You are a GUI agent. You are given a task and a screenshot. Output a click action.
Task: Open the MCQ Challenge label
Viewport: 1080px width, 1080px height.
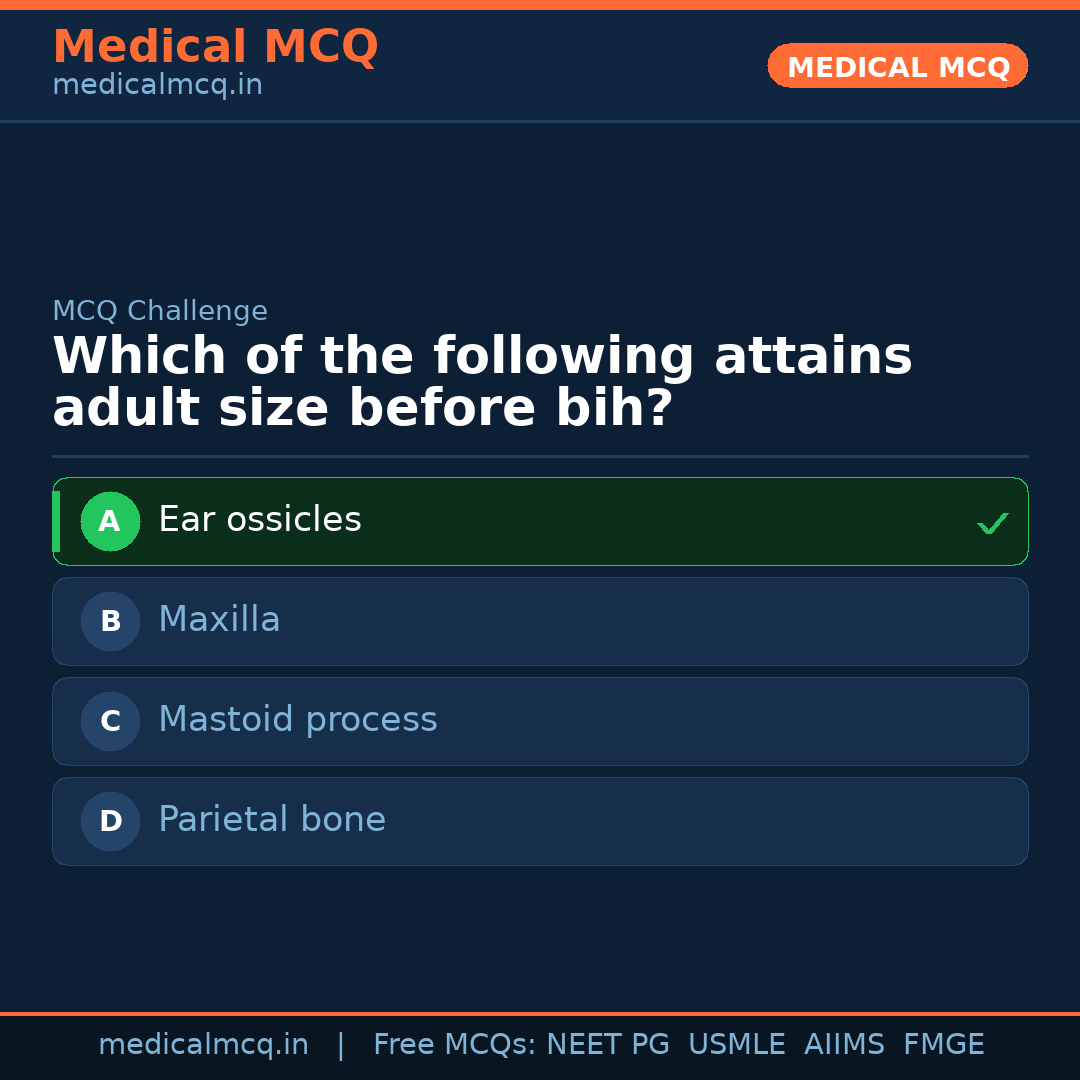click(160, 311)
